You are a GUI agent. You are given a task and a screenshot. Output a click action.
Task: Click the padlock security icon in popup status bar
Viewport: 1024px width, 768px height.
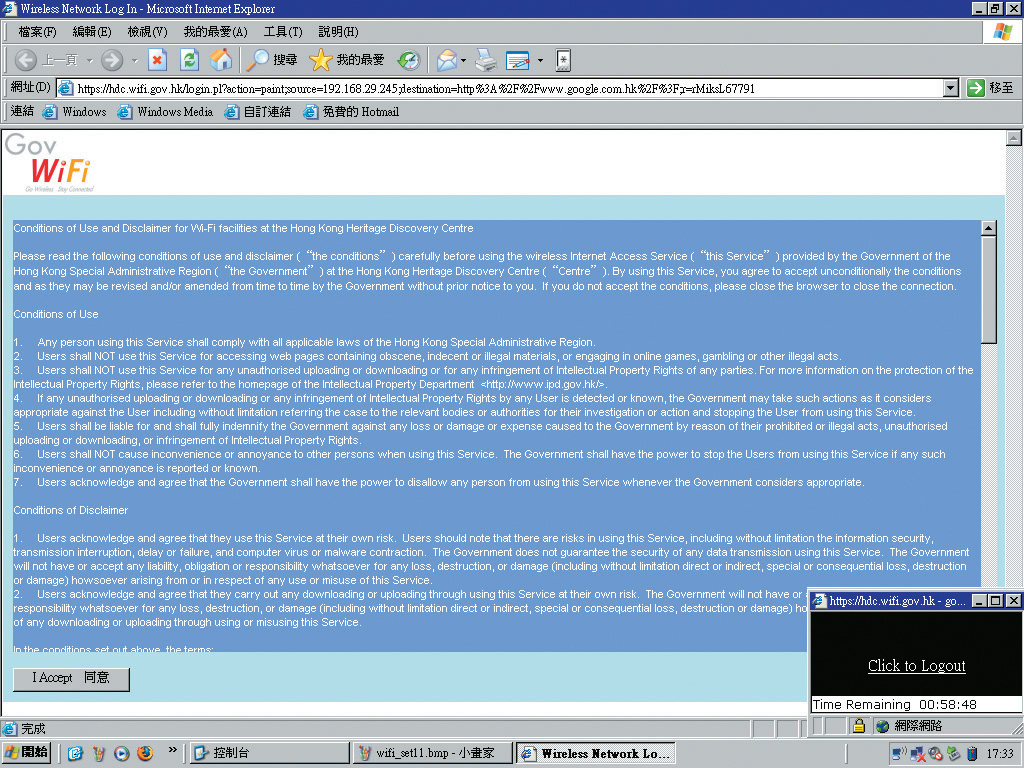[x=859, y=726]
